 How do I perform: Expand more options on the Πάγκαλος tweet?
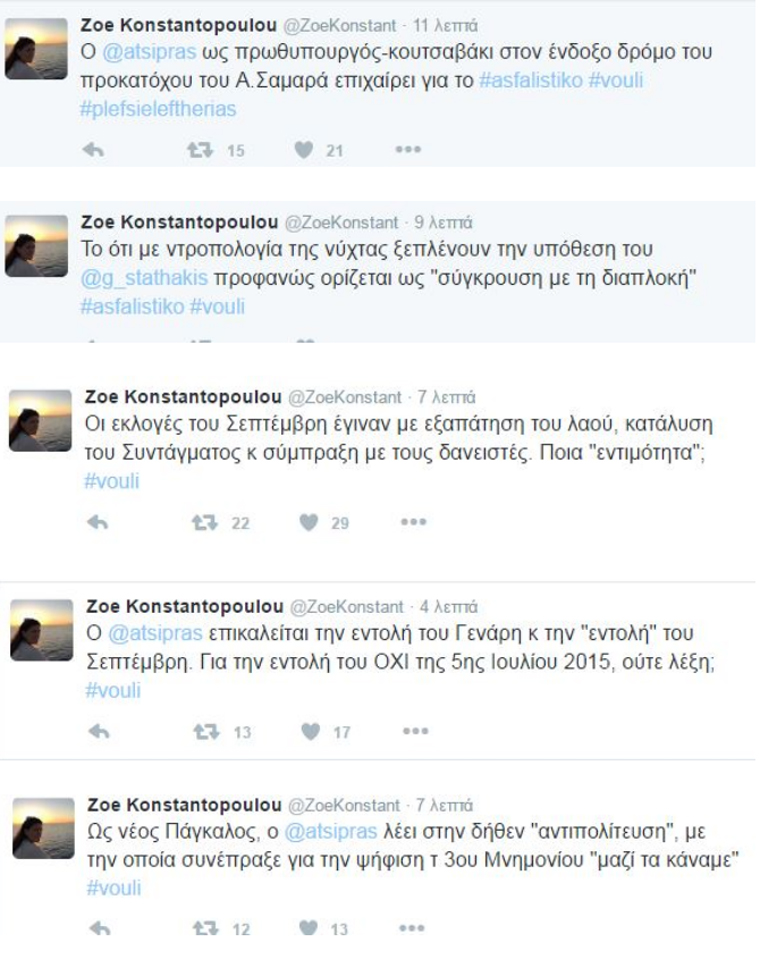click(x=411, y=928)
